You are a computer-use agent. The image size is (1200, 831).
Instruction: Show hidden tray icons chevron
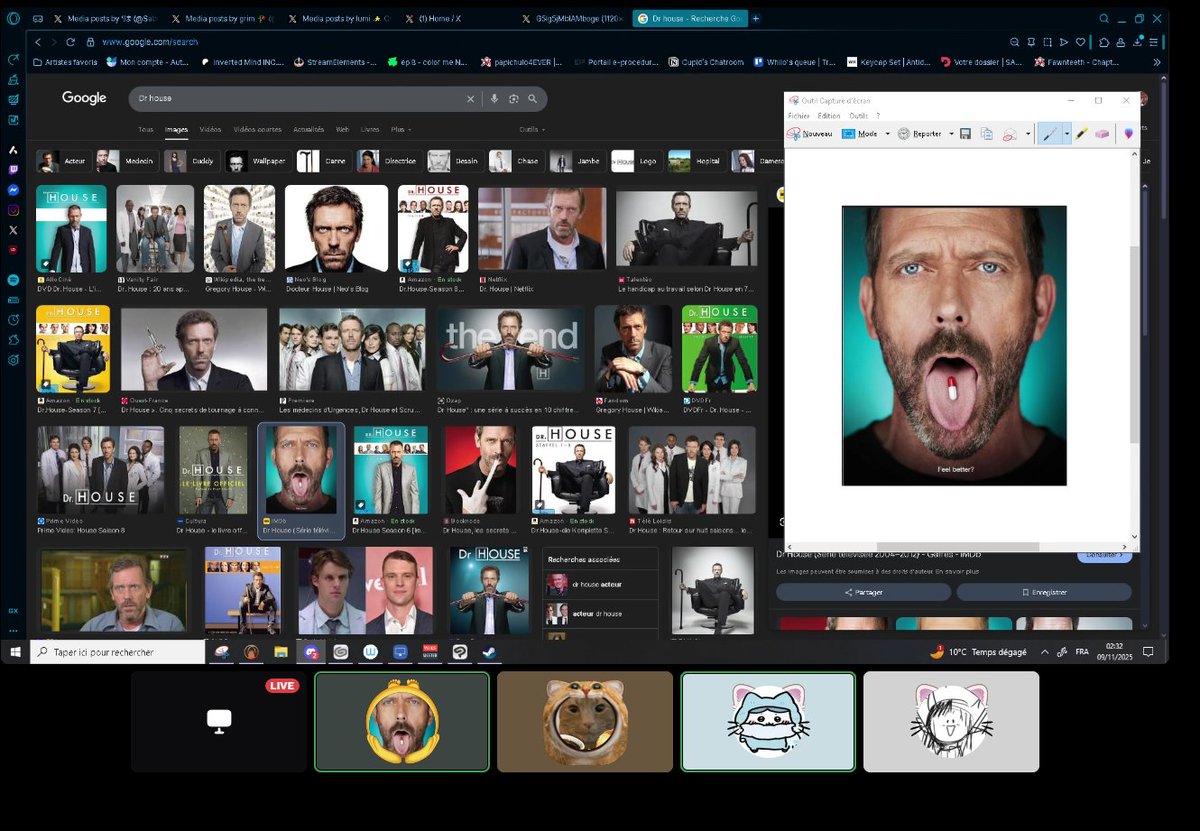coord(1045,651)
